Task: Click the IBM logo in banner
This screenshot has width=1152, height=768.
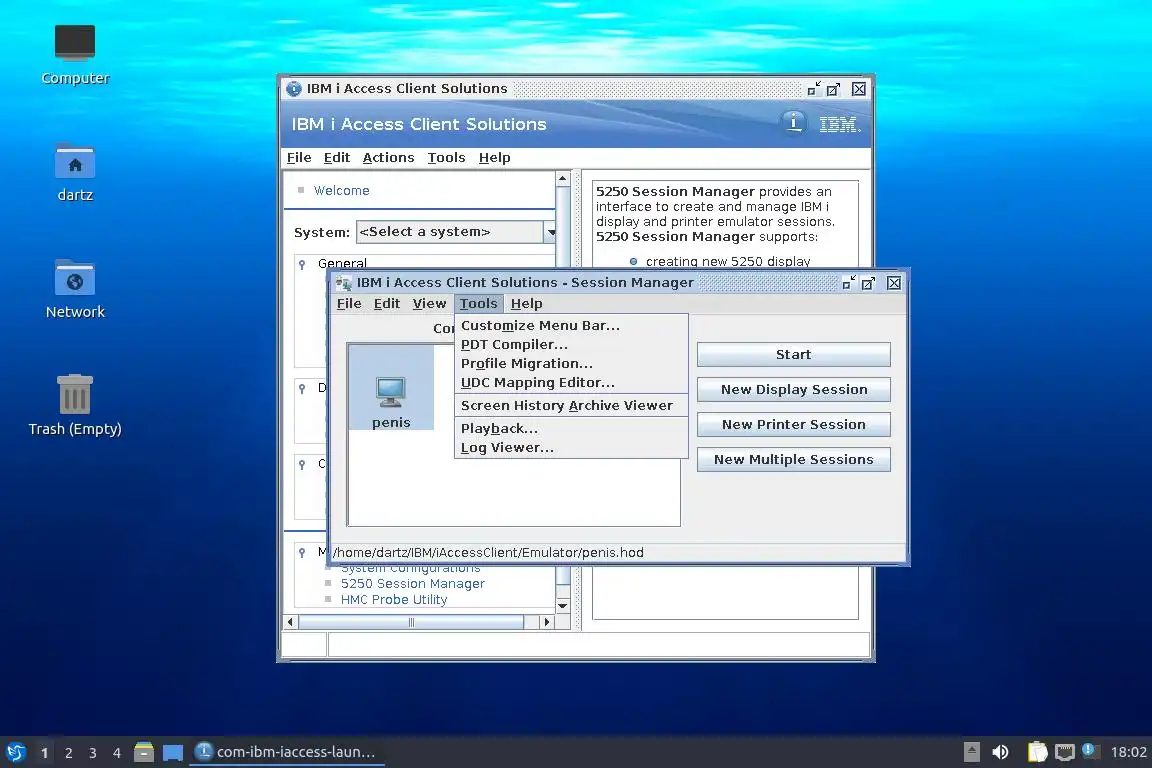Action: point(840,124)
